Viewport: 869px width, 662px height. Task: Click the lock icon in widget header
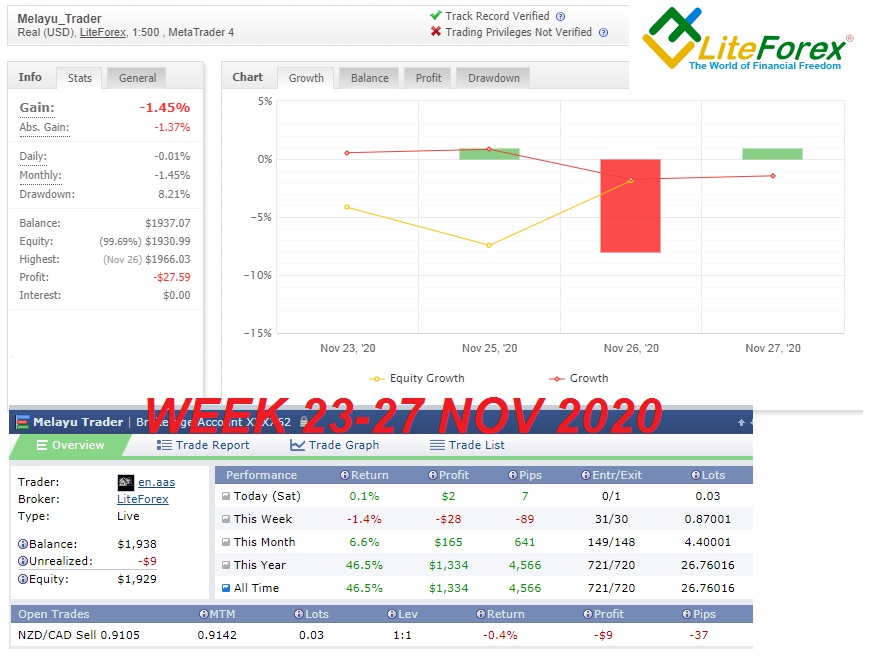[x=303, y=422]
